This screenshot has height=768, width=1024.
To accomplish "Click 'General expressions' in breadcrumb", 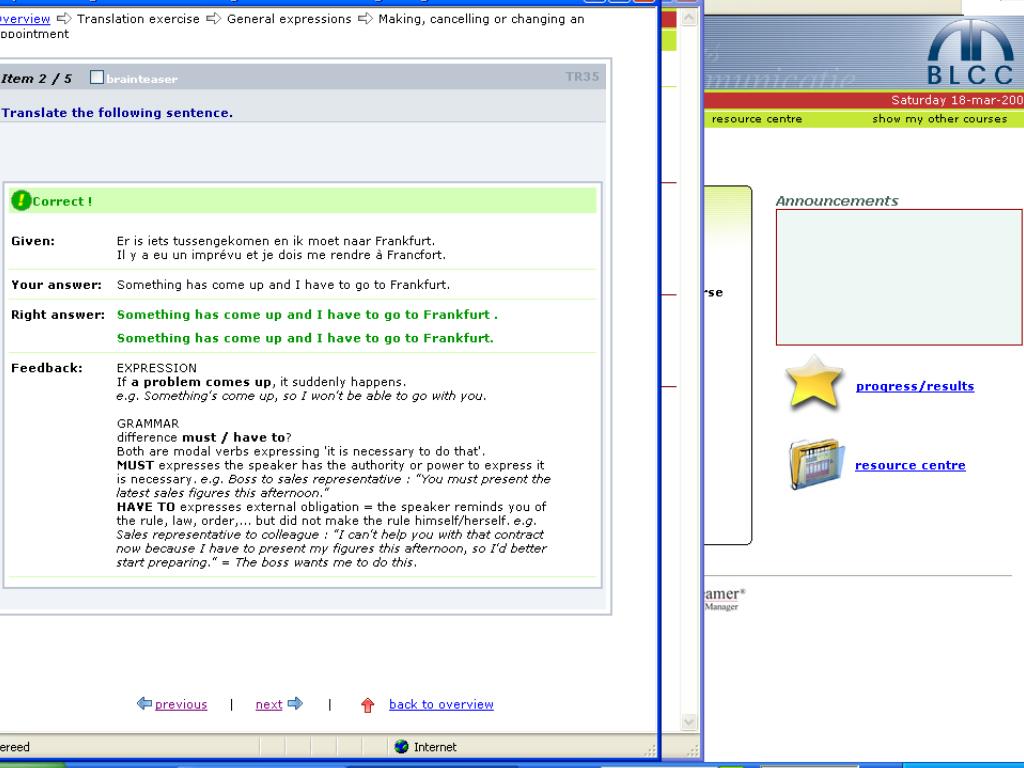I will (289, 19).
